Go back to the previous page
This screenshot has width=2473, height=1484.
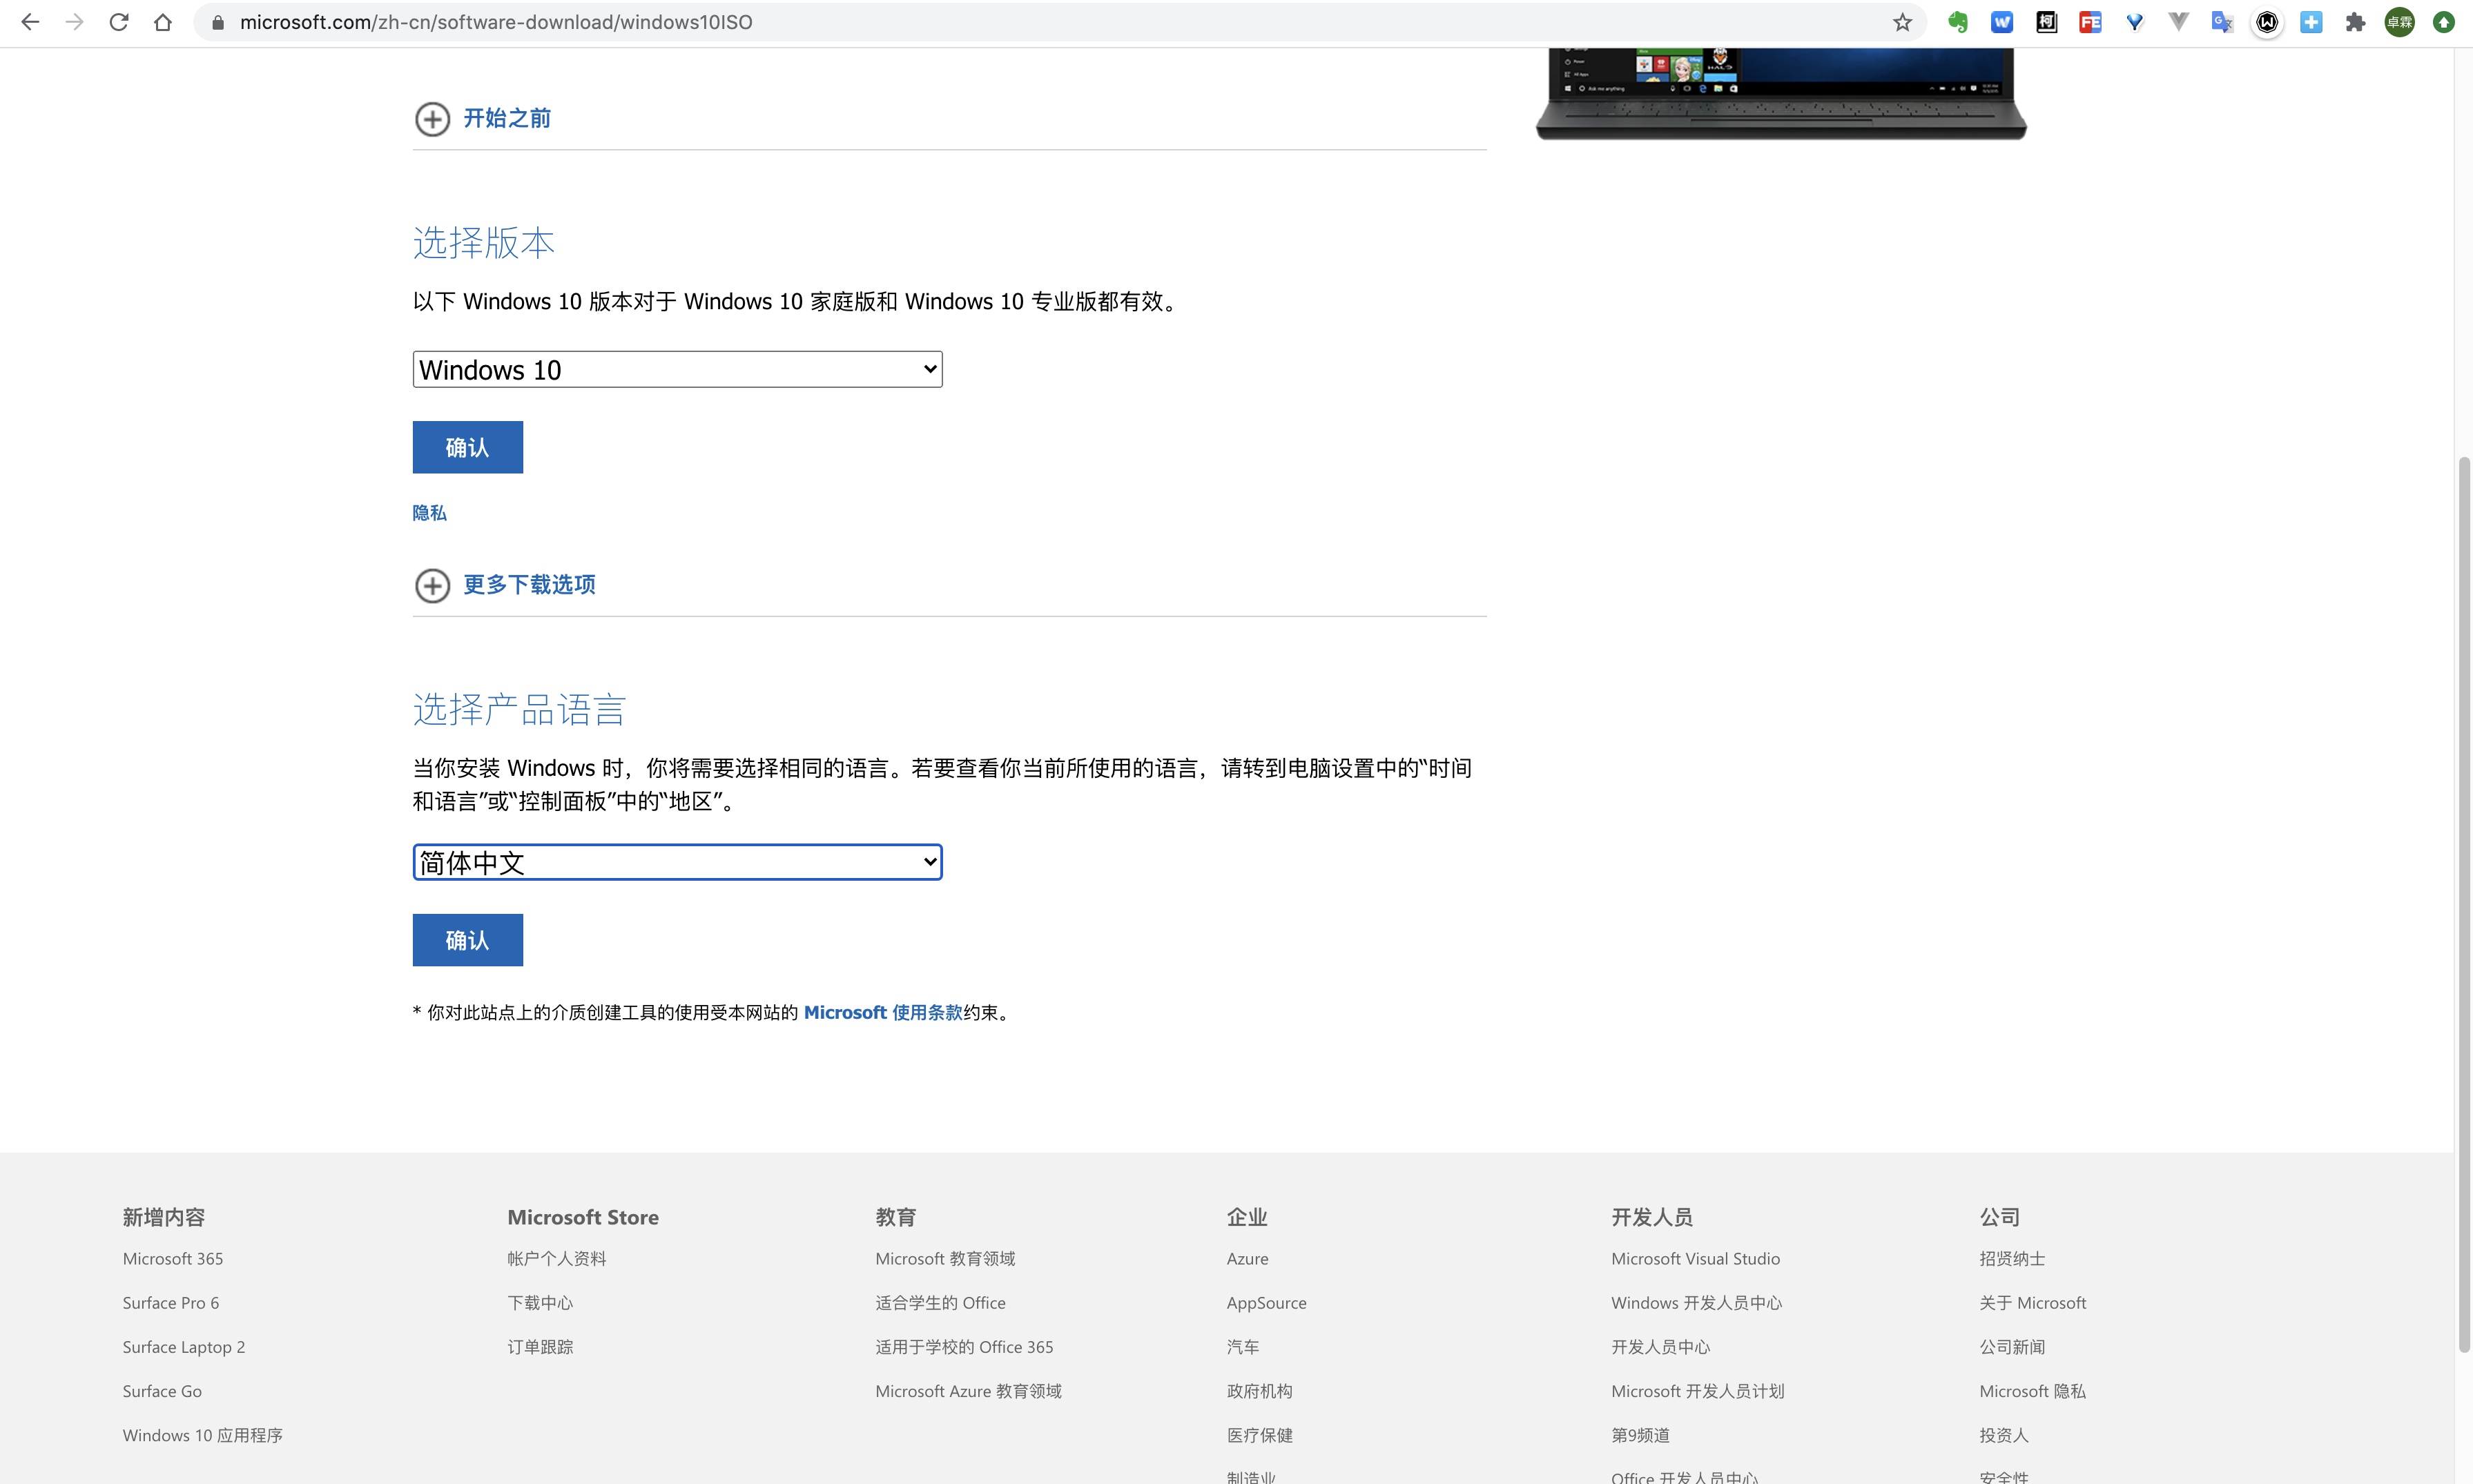[30, 22]
